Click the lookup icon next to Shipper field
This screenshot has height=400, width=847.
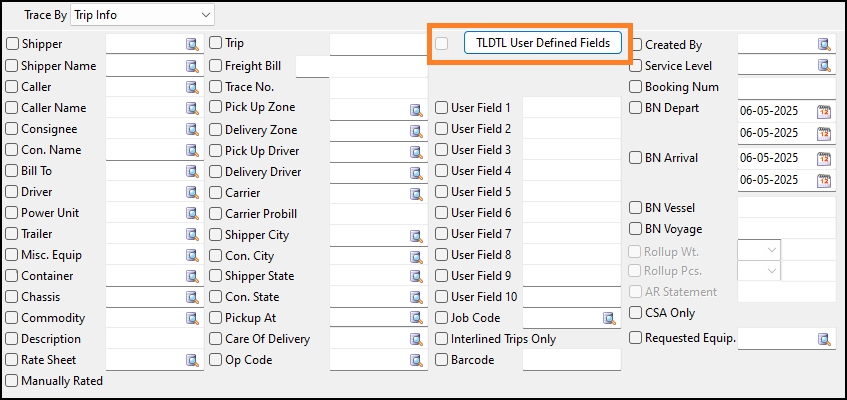pos(192,45)
